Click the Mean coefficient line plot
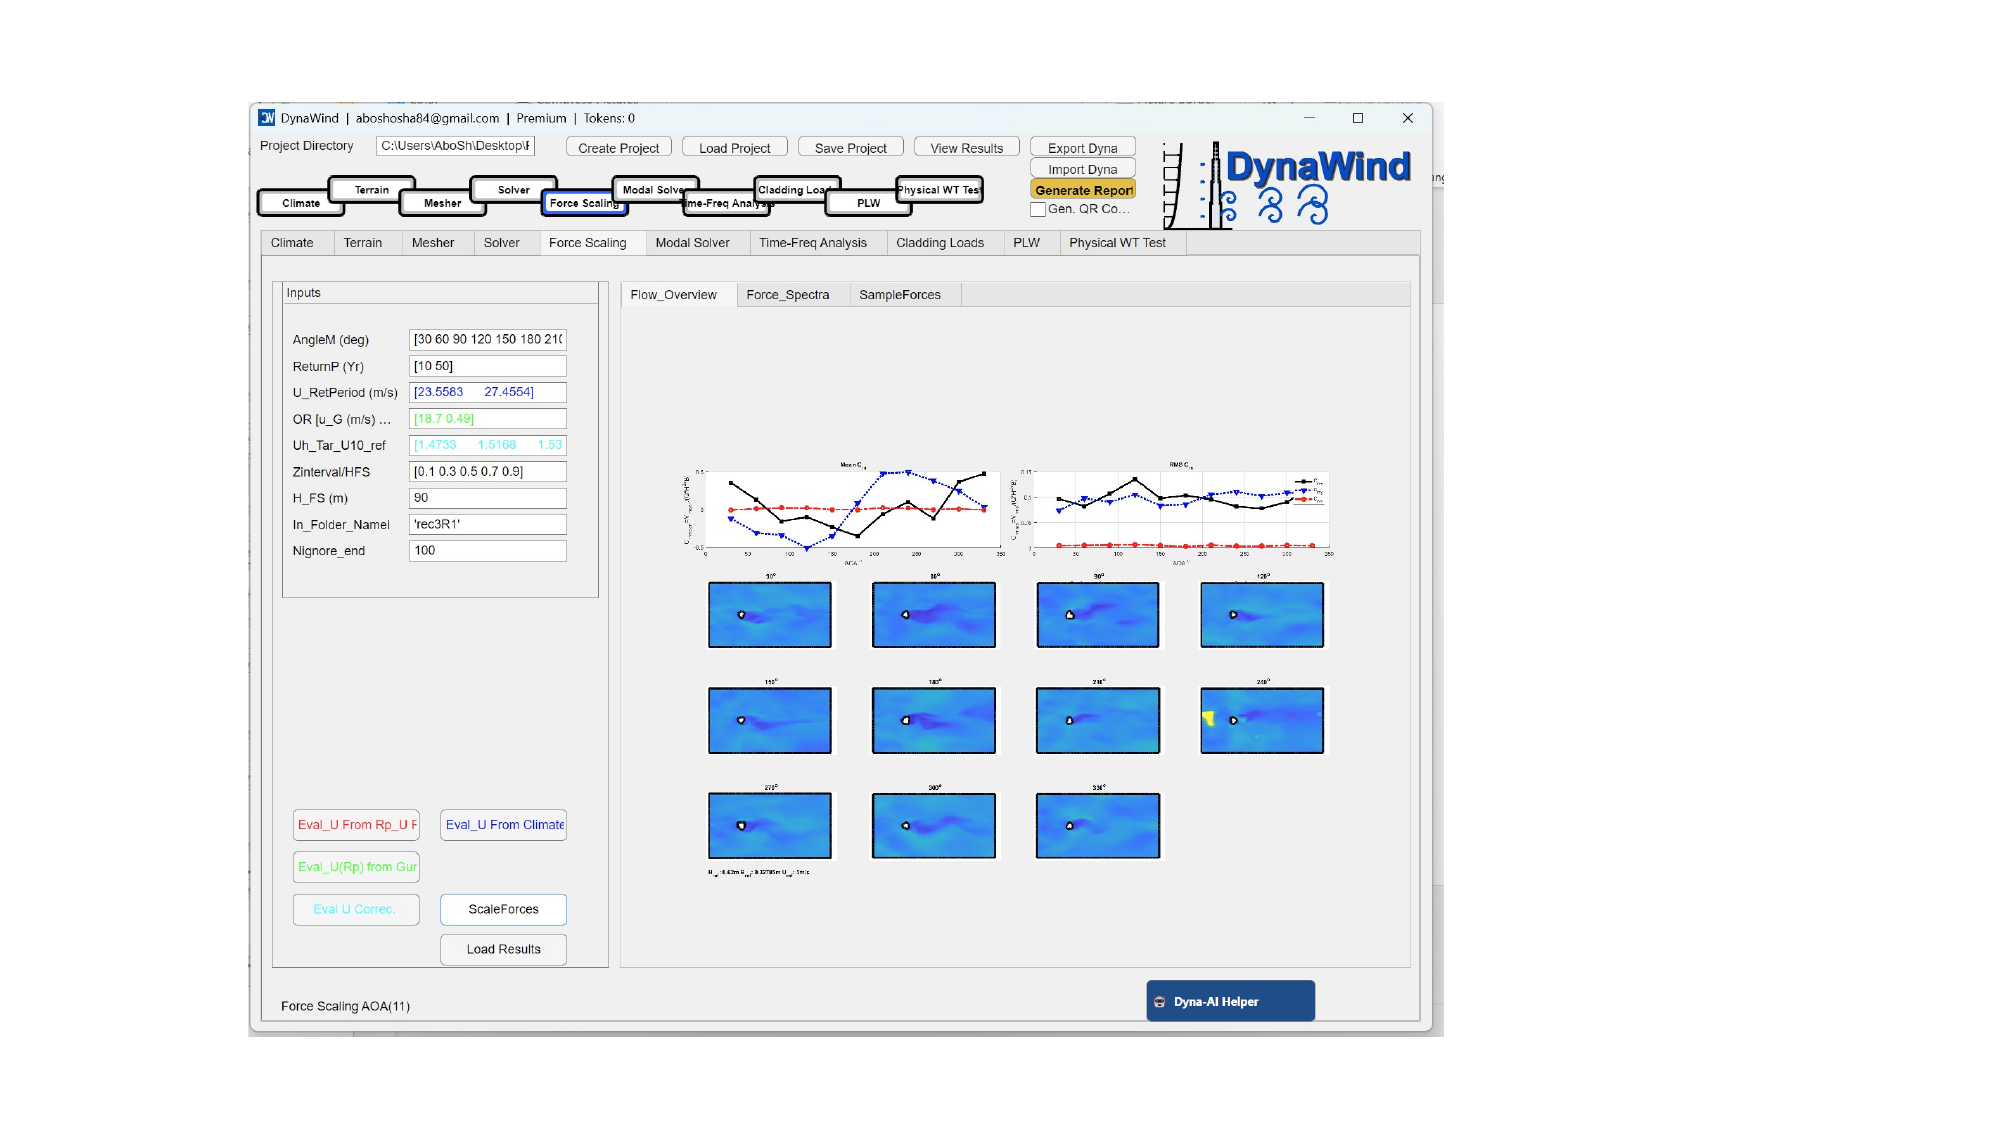 pos(851,511)
